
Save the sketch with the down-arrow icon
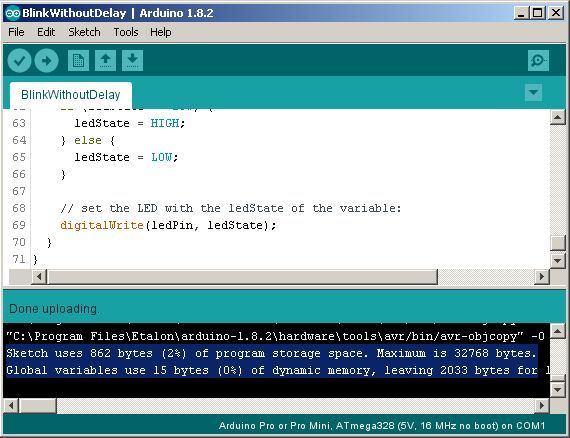(x=132, y=60)
